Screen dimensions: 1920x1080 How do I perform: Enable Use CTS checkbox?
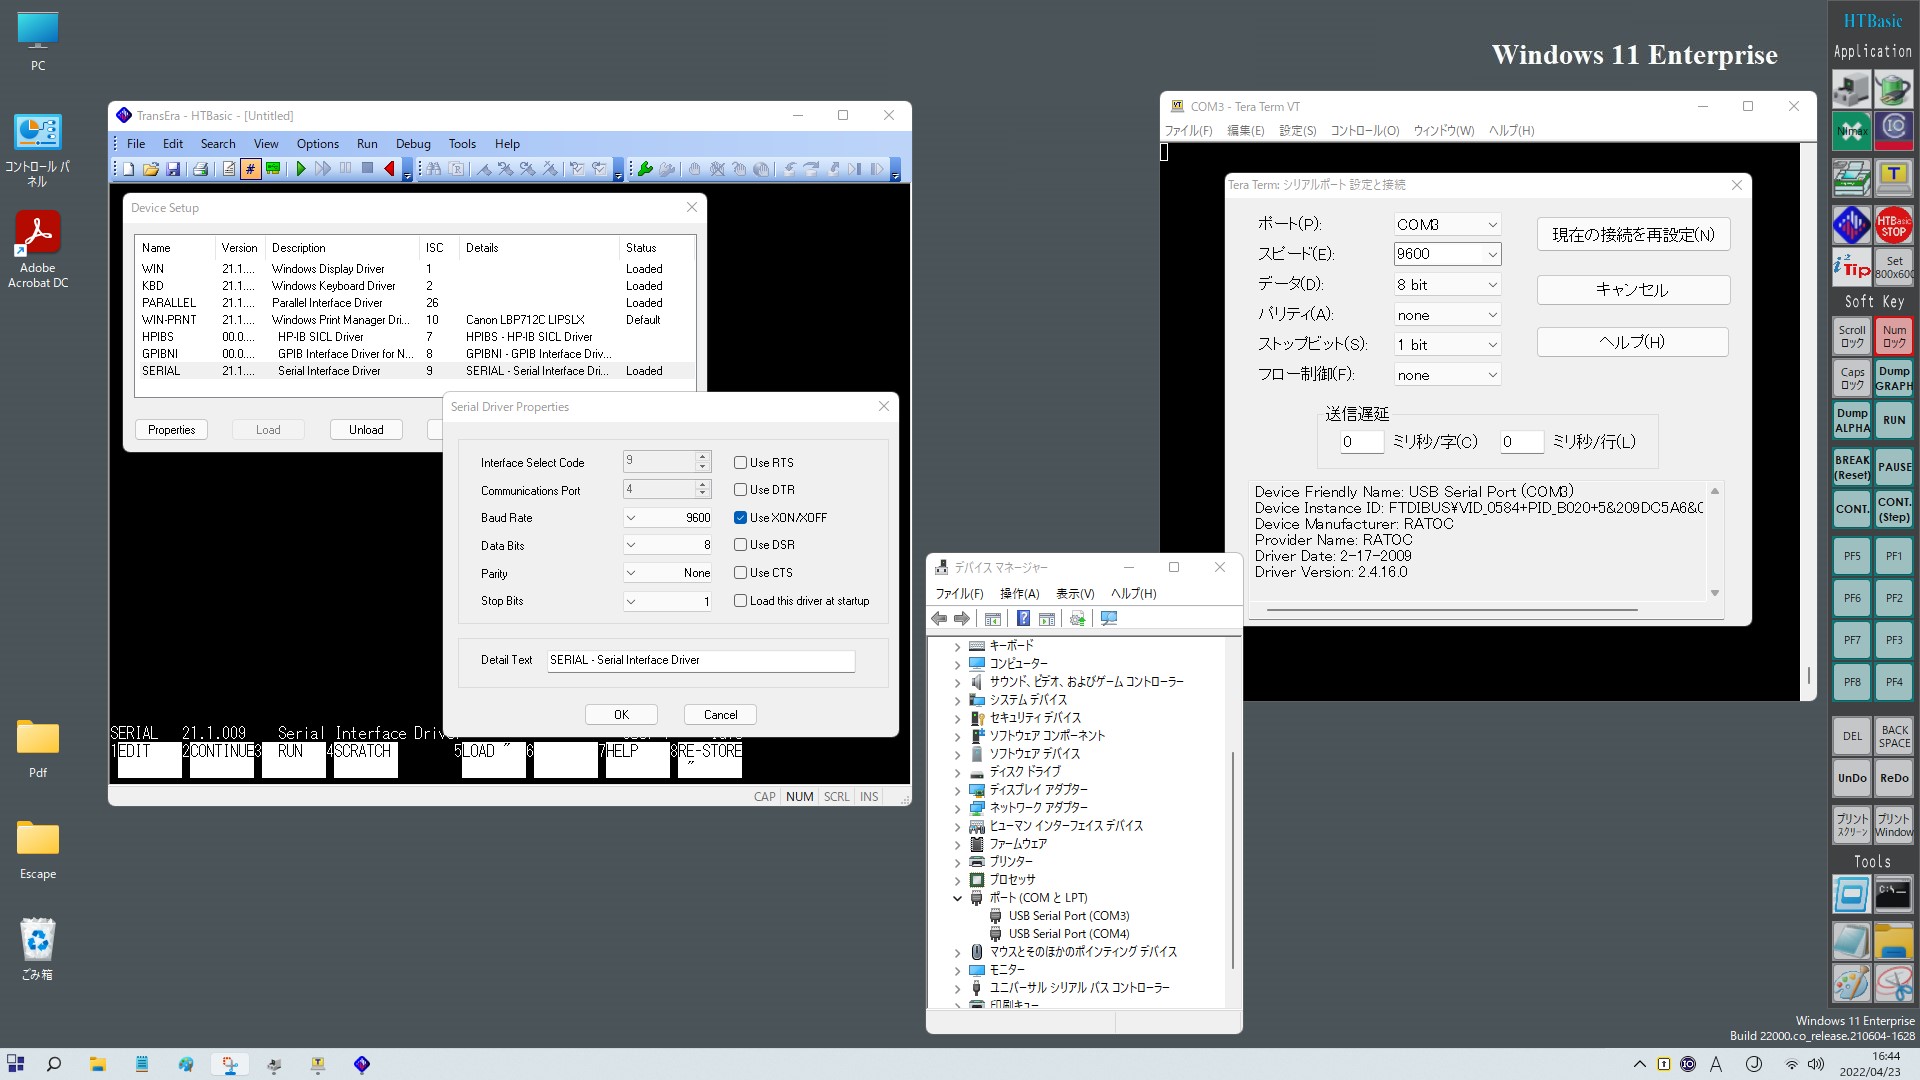click(x=740, y=573)
